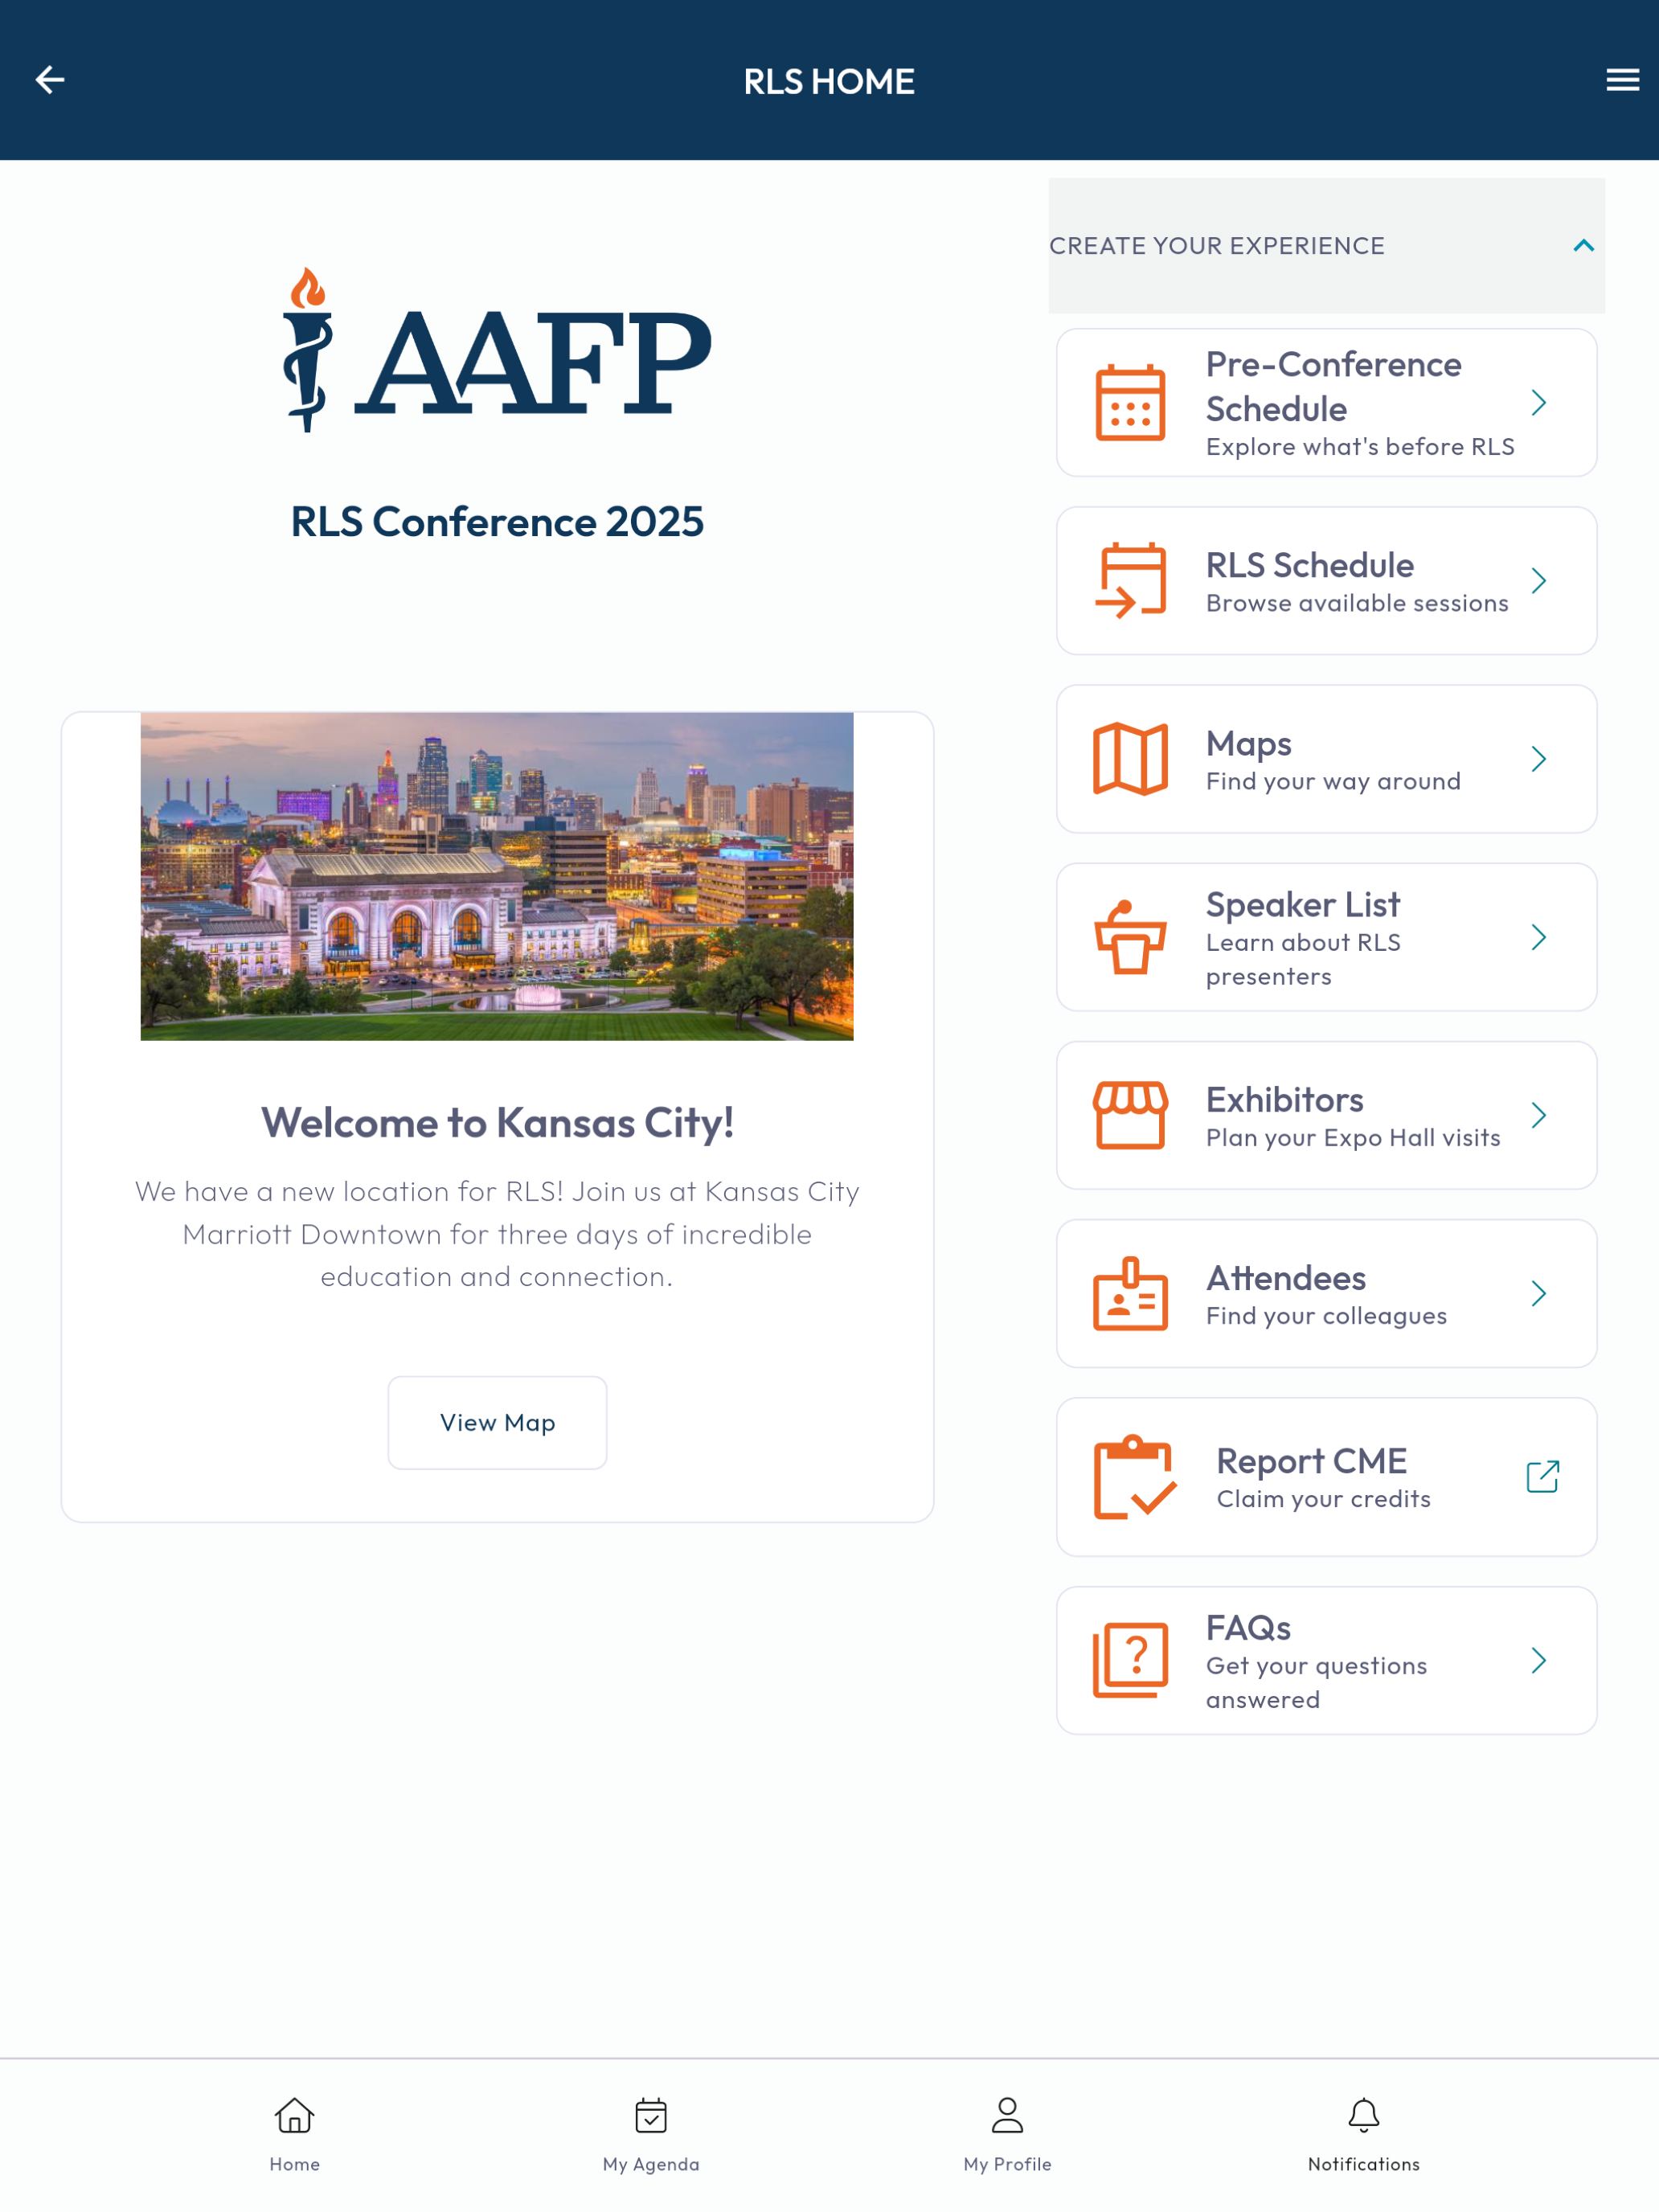Click the Exhibitors storefront icon
The height and width of the screenshot is (2212, 1659).
click(x=1130, y=1115)
